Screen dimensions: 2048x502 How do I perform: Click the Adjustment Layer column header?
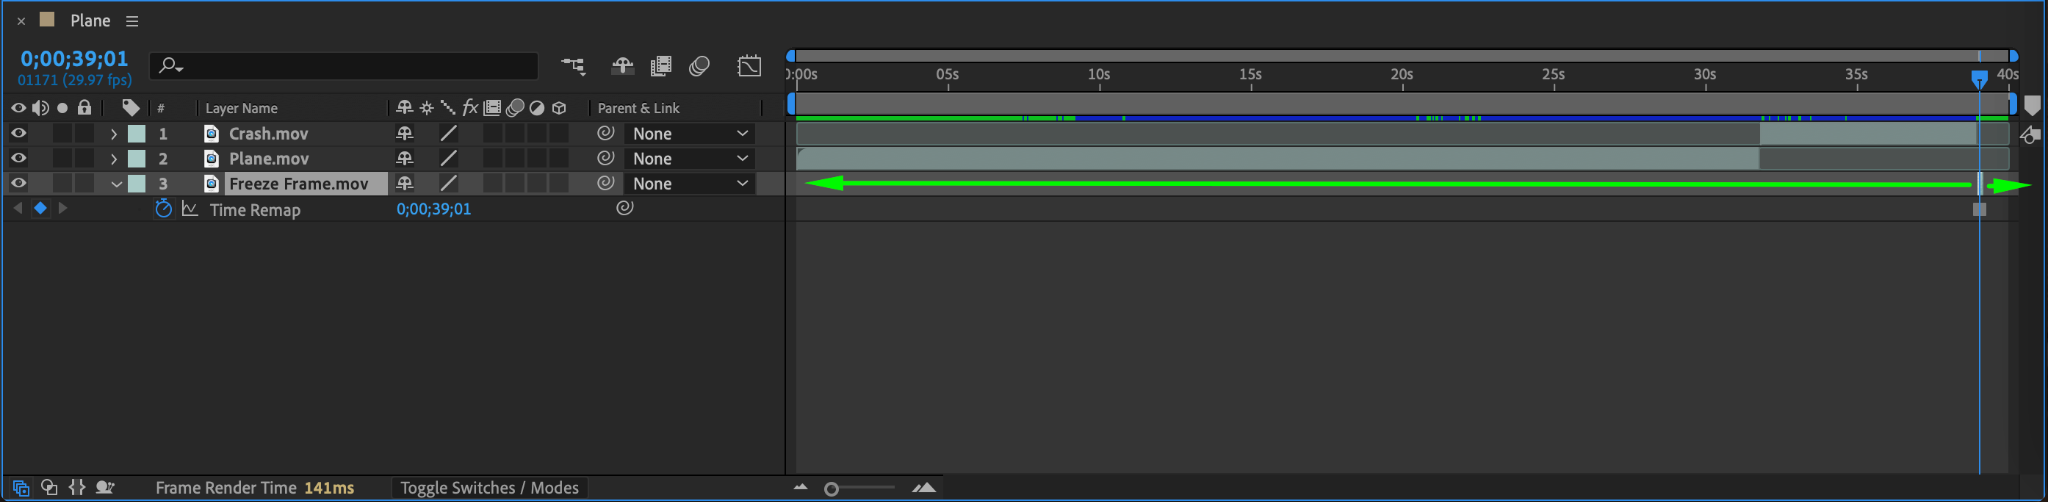(537, 107)
